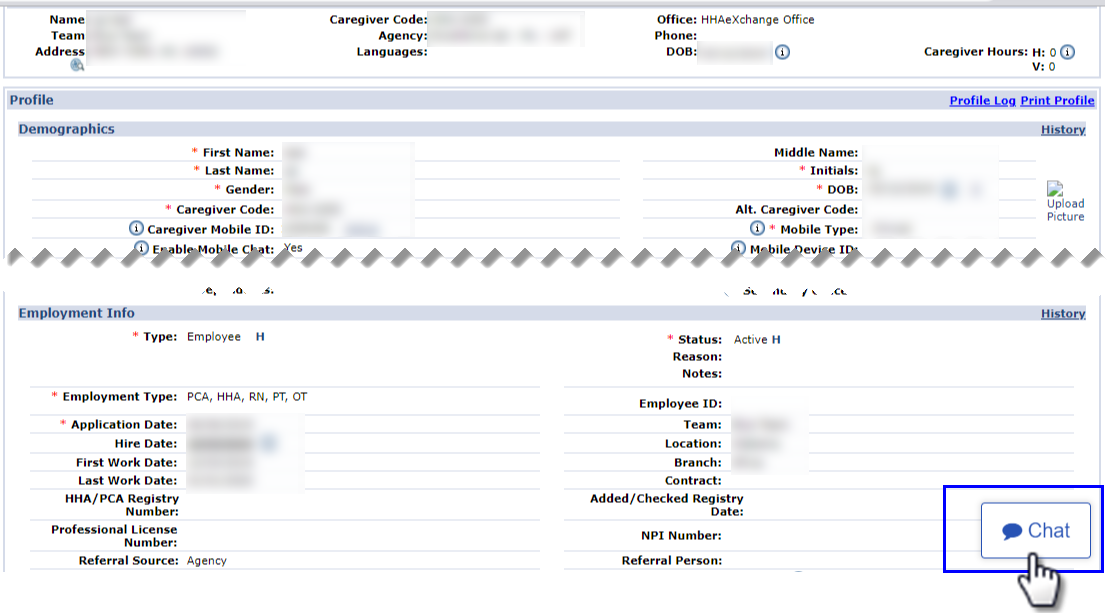1110x613 pixels.
Task: Open the Chat button
Action: click(x=1035, y=531)
